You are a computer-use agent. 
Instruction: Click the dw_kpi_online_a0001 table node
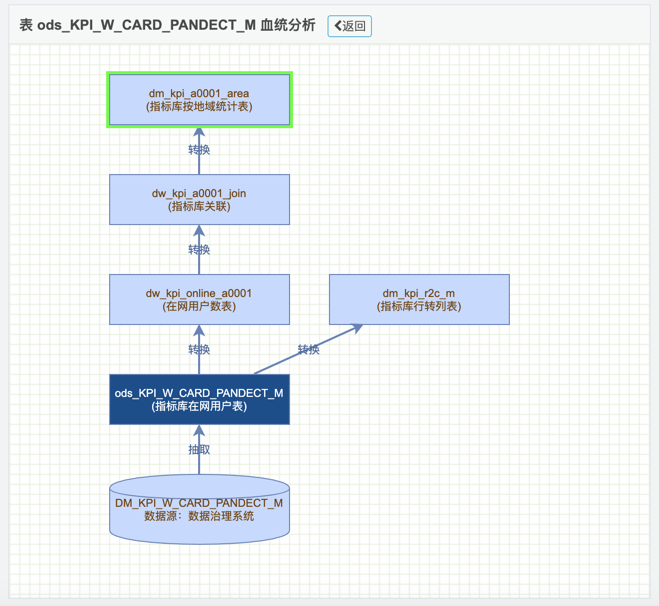pos(199,300)
